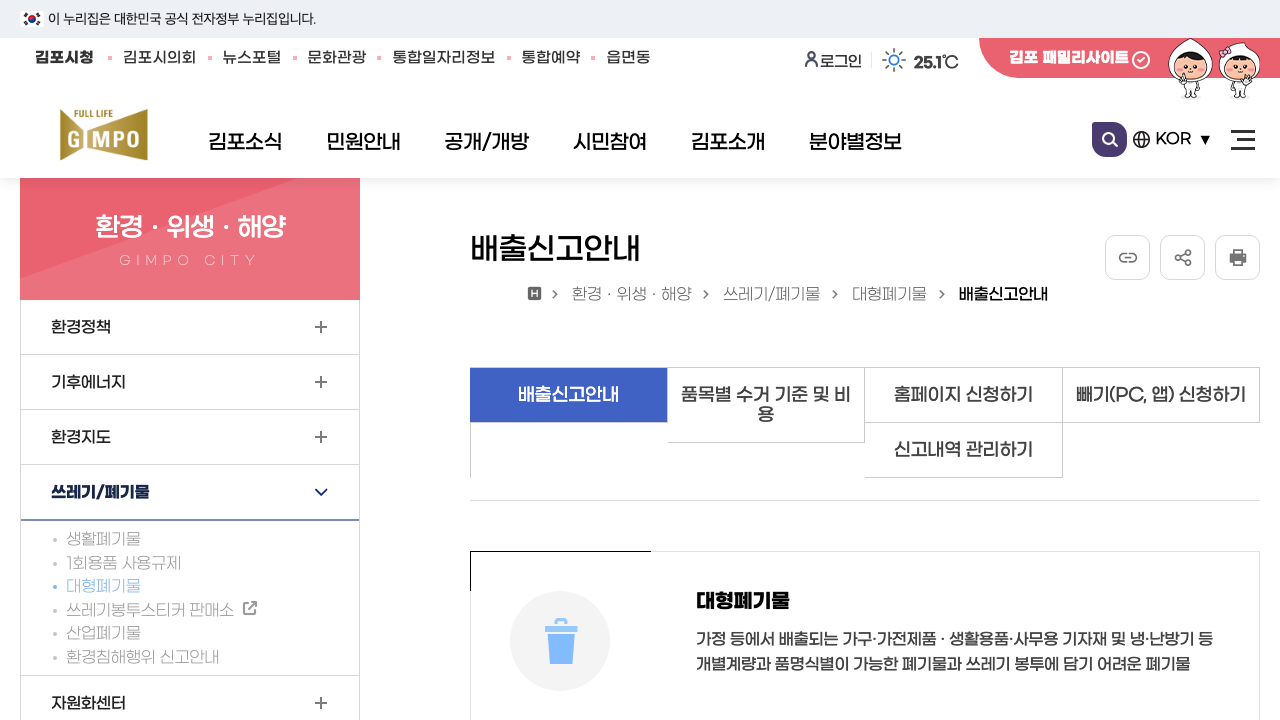Click the Gimpo Full Life logo

(x=104, y=134)
